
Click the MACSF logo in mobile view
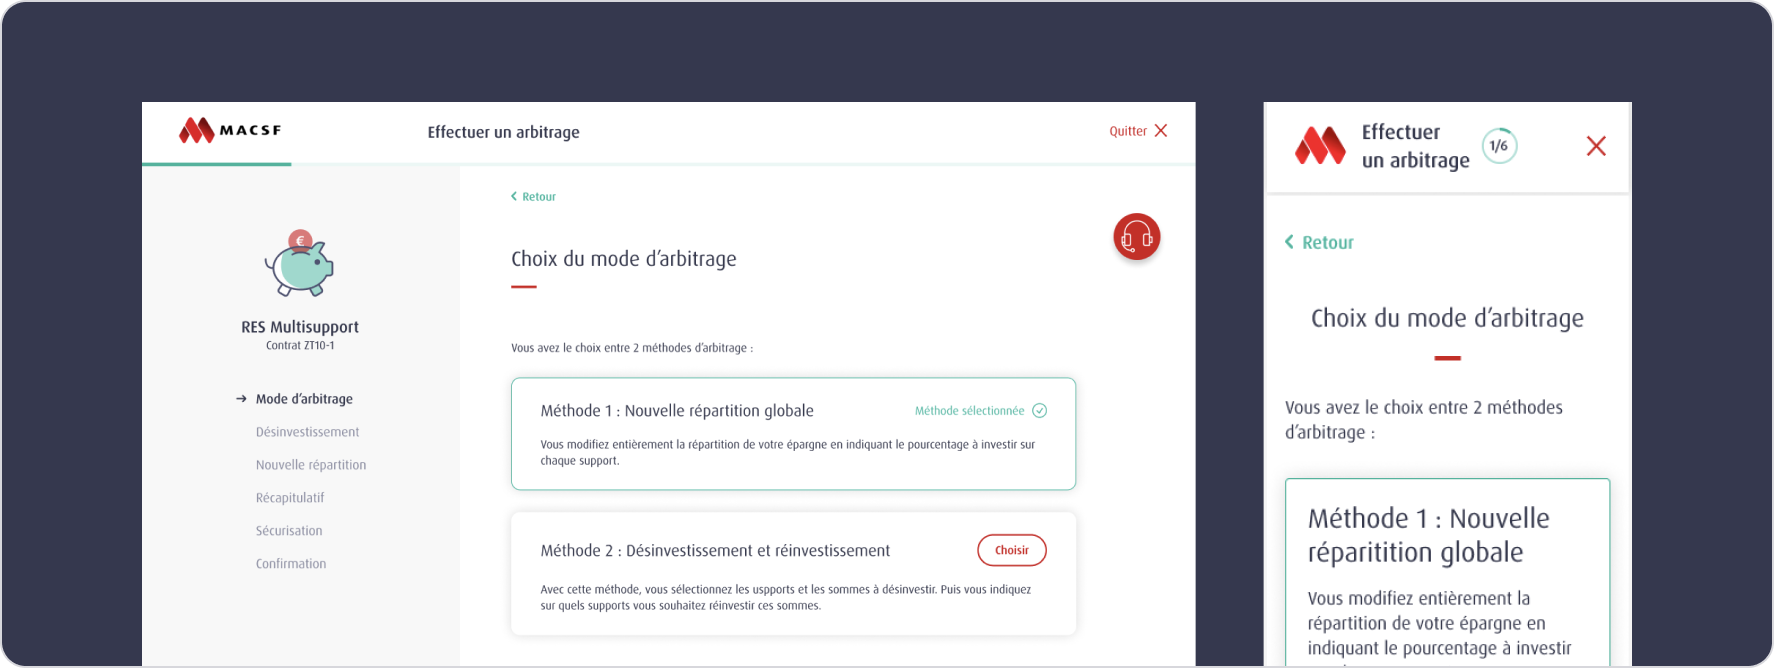(x=1320, y=146)
